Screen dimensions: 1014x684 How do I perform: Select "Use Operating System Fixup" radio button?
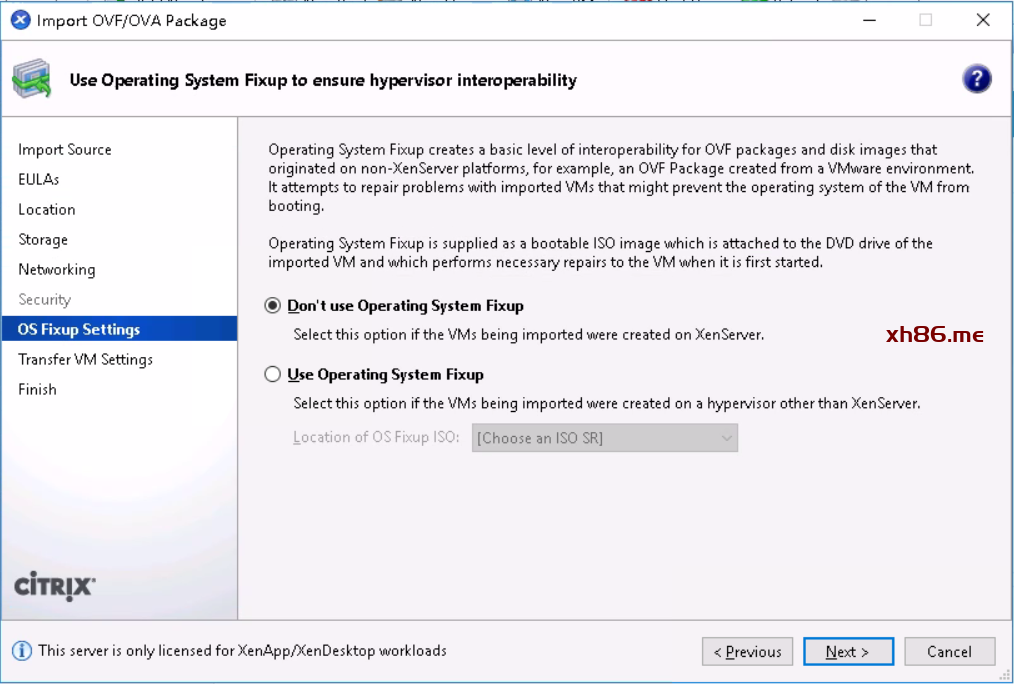(273, 375)
